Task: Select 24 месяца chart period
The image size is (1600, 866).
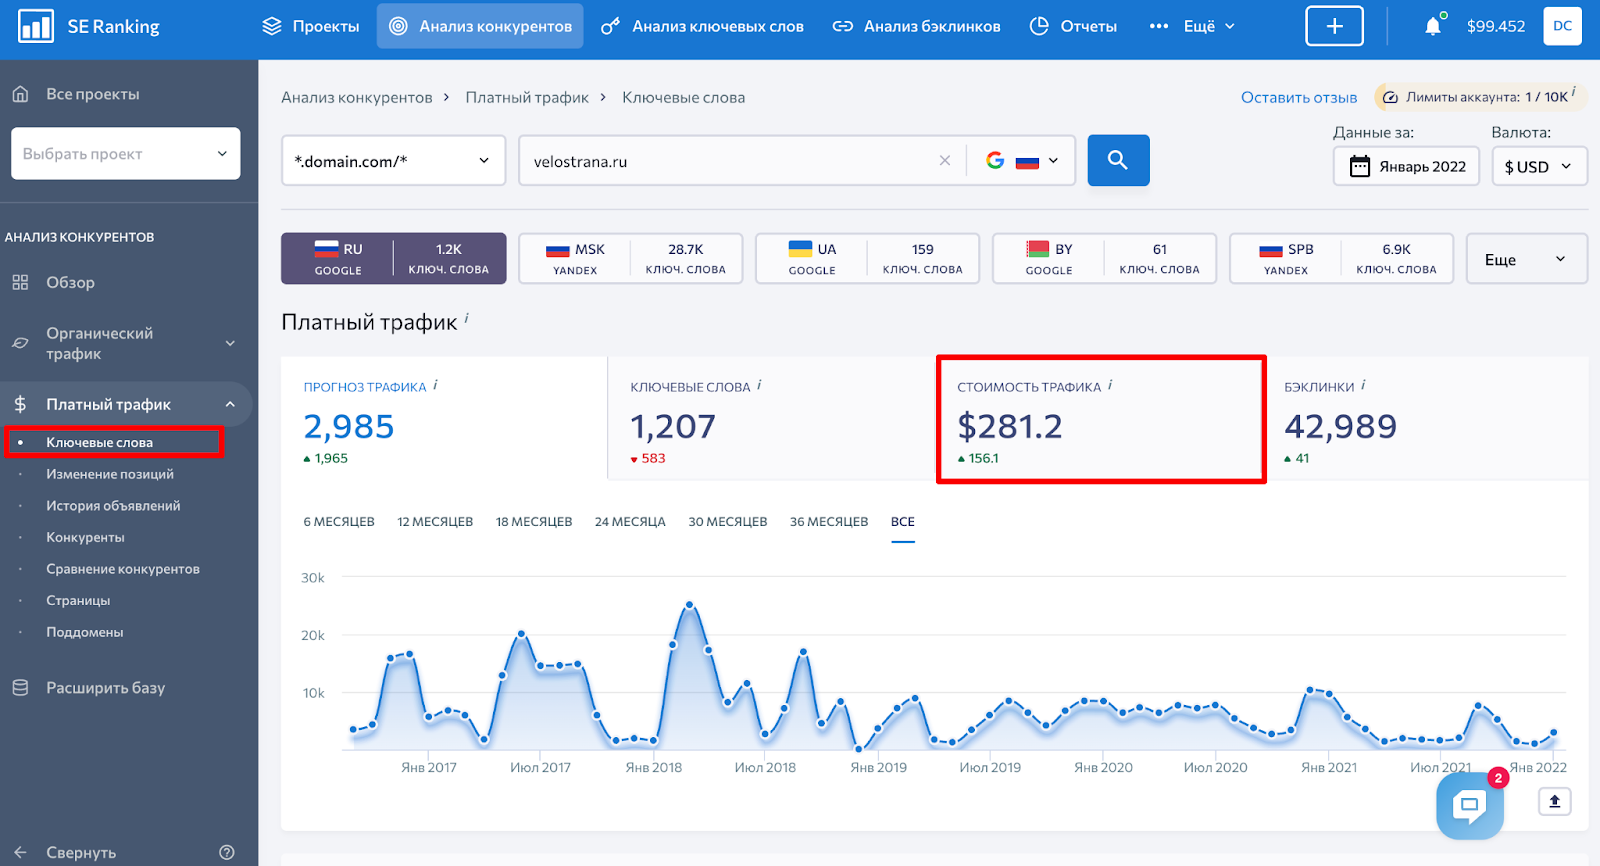Action: click(x=630, y=522)
